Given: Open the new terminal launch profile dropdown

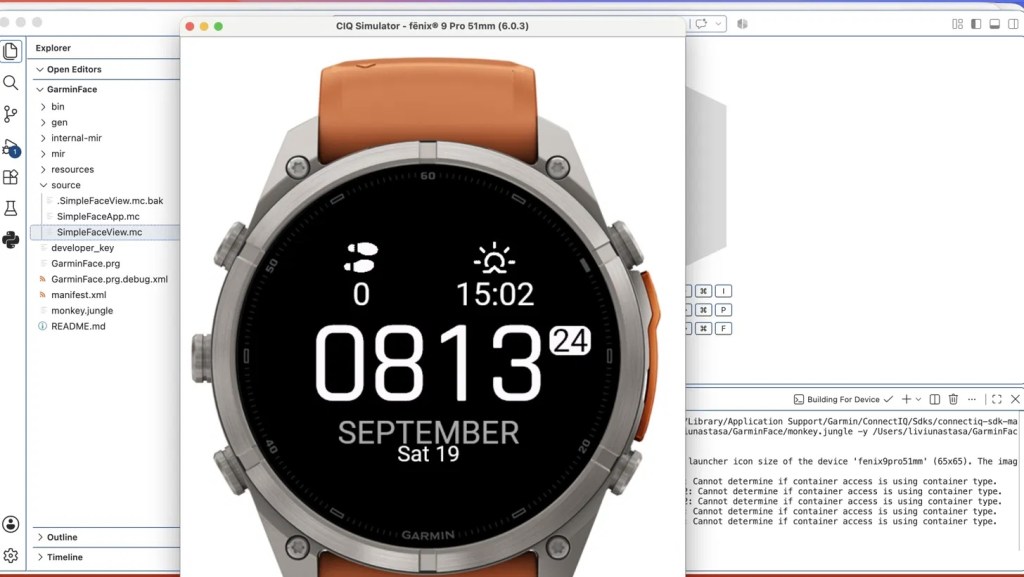Looking at the screenshot, I should pyautogui.click(x=918, y=399).
